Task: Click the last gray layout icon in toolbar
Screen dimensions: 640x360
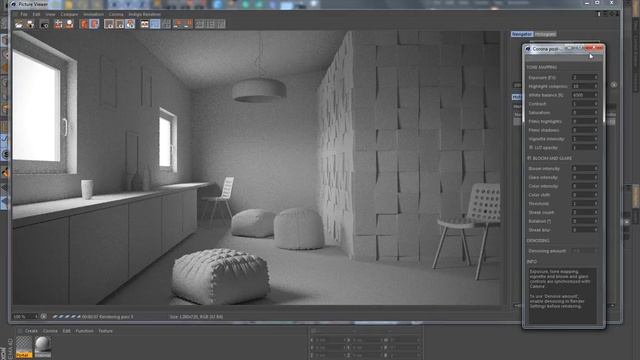Action: (x=221, y=24)
